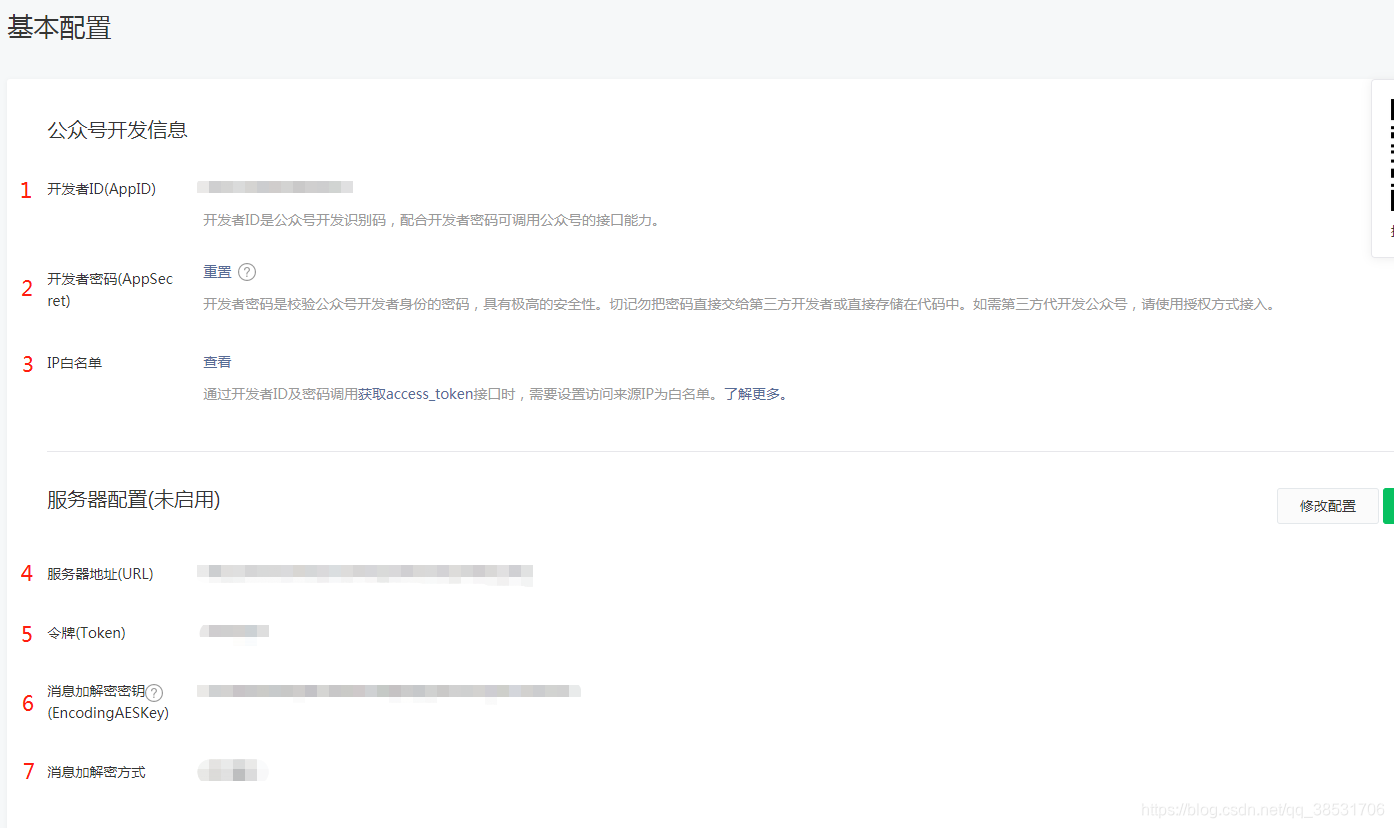Click the AppSecret security description text
This screenshot has width=1394, height=828.
point(740,304)
